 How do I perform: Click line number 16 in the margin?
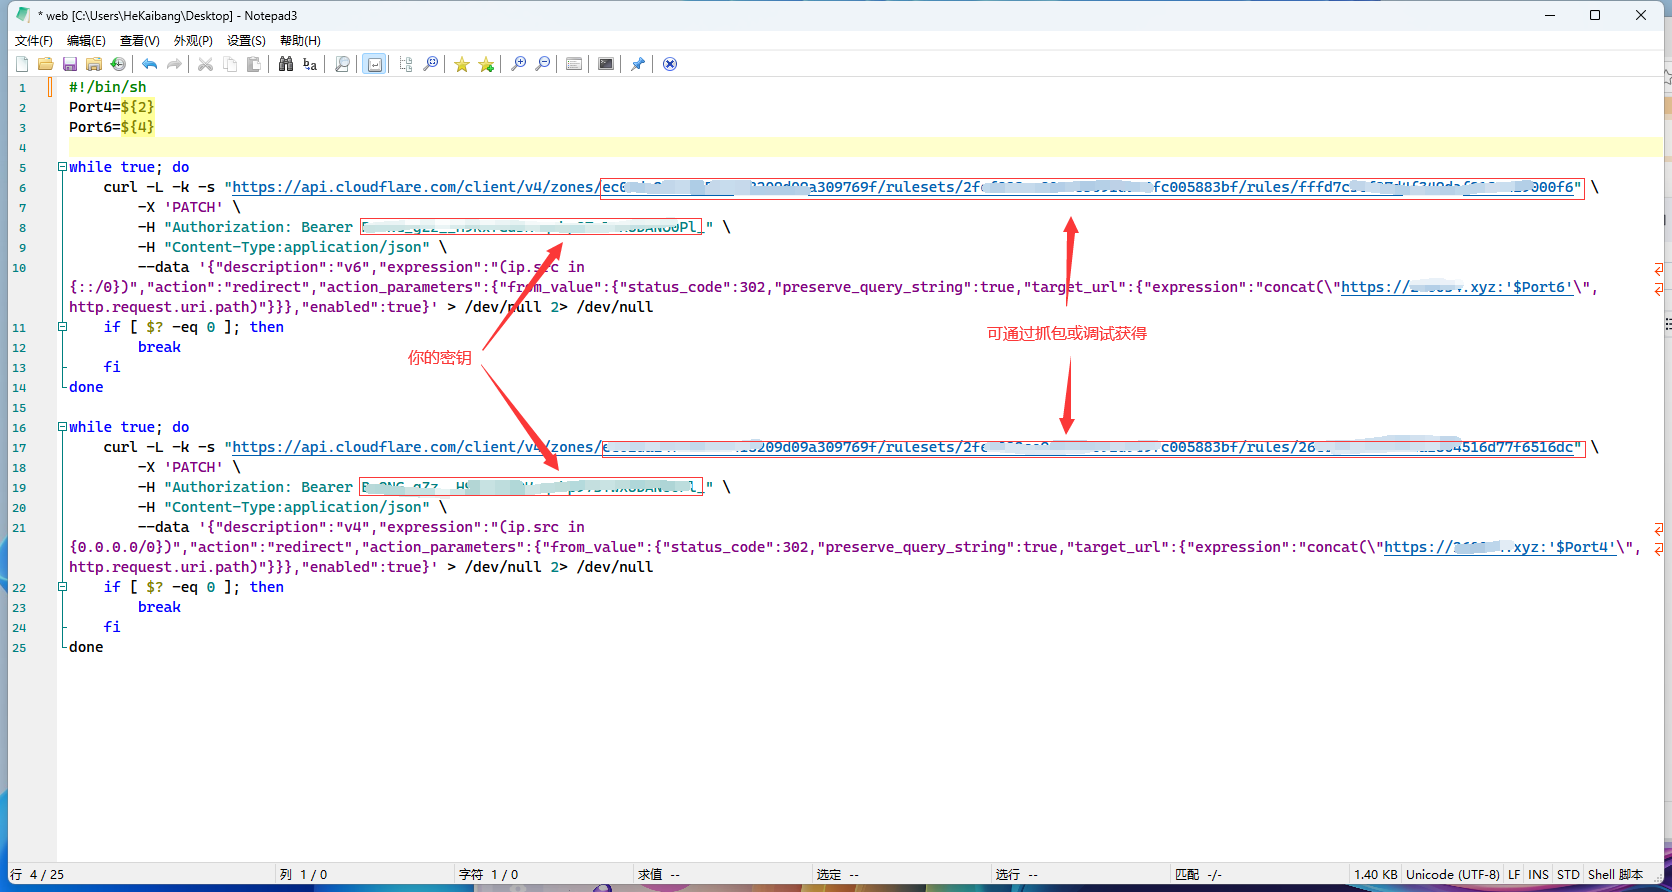click(x=19, y=427)
